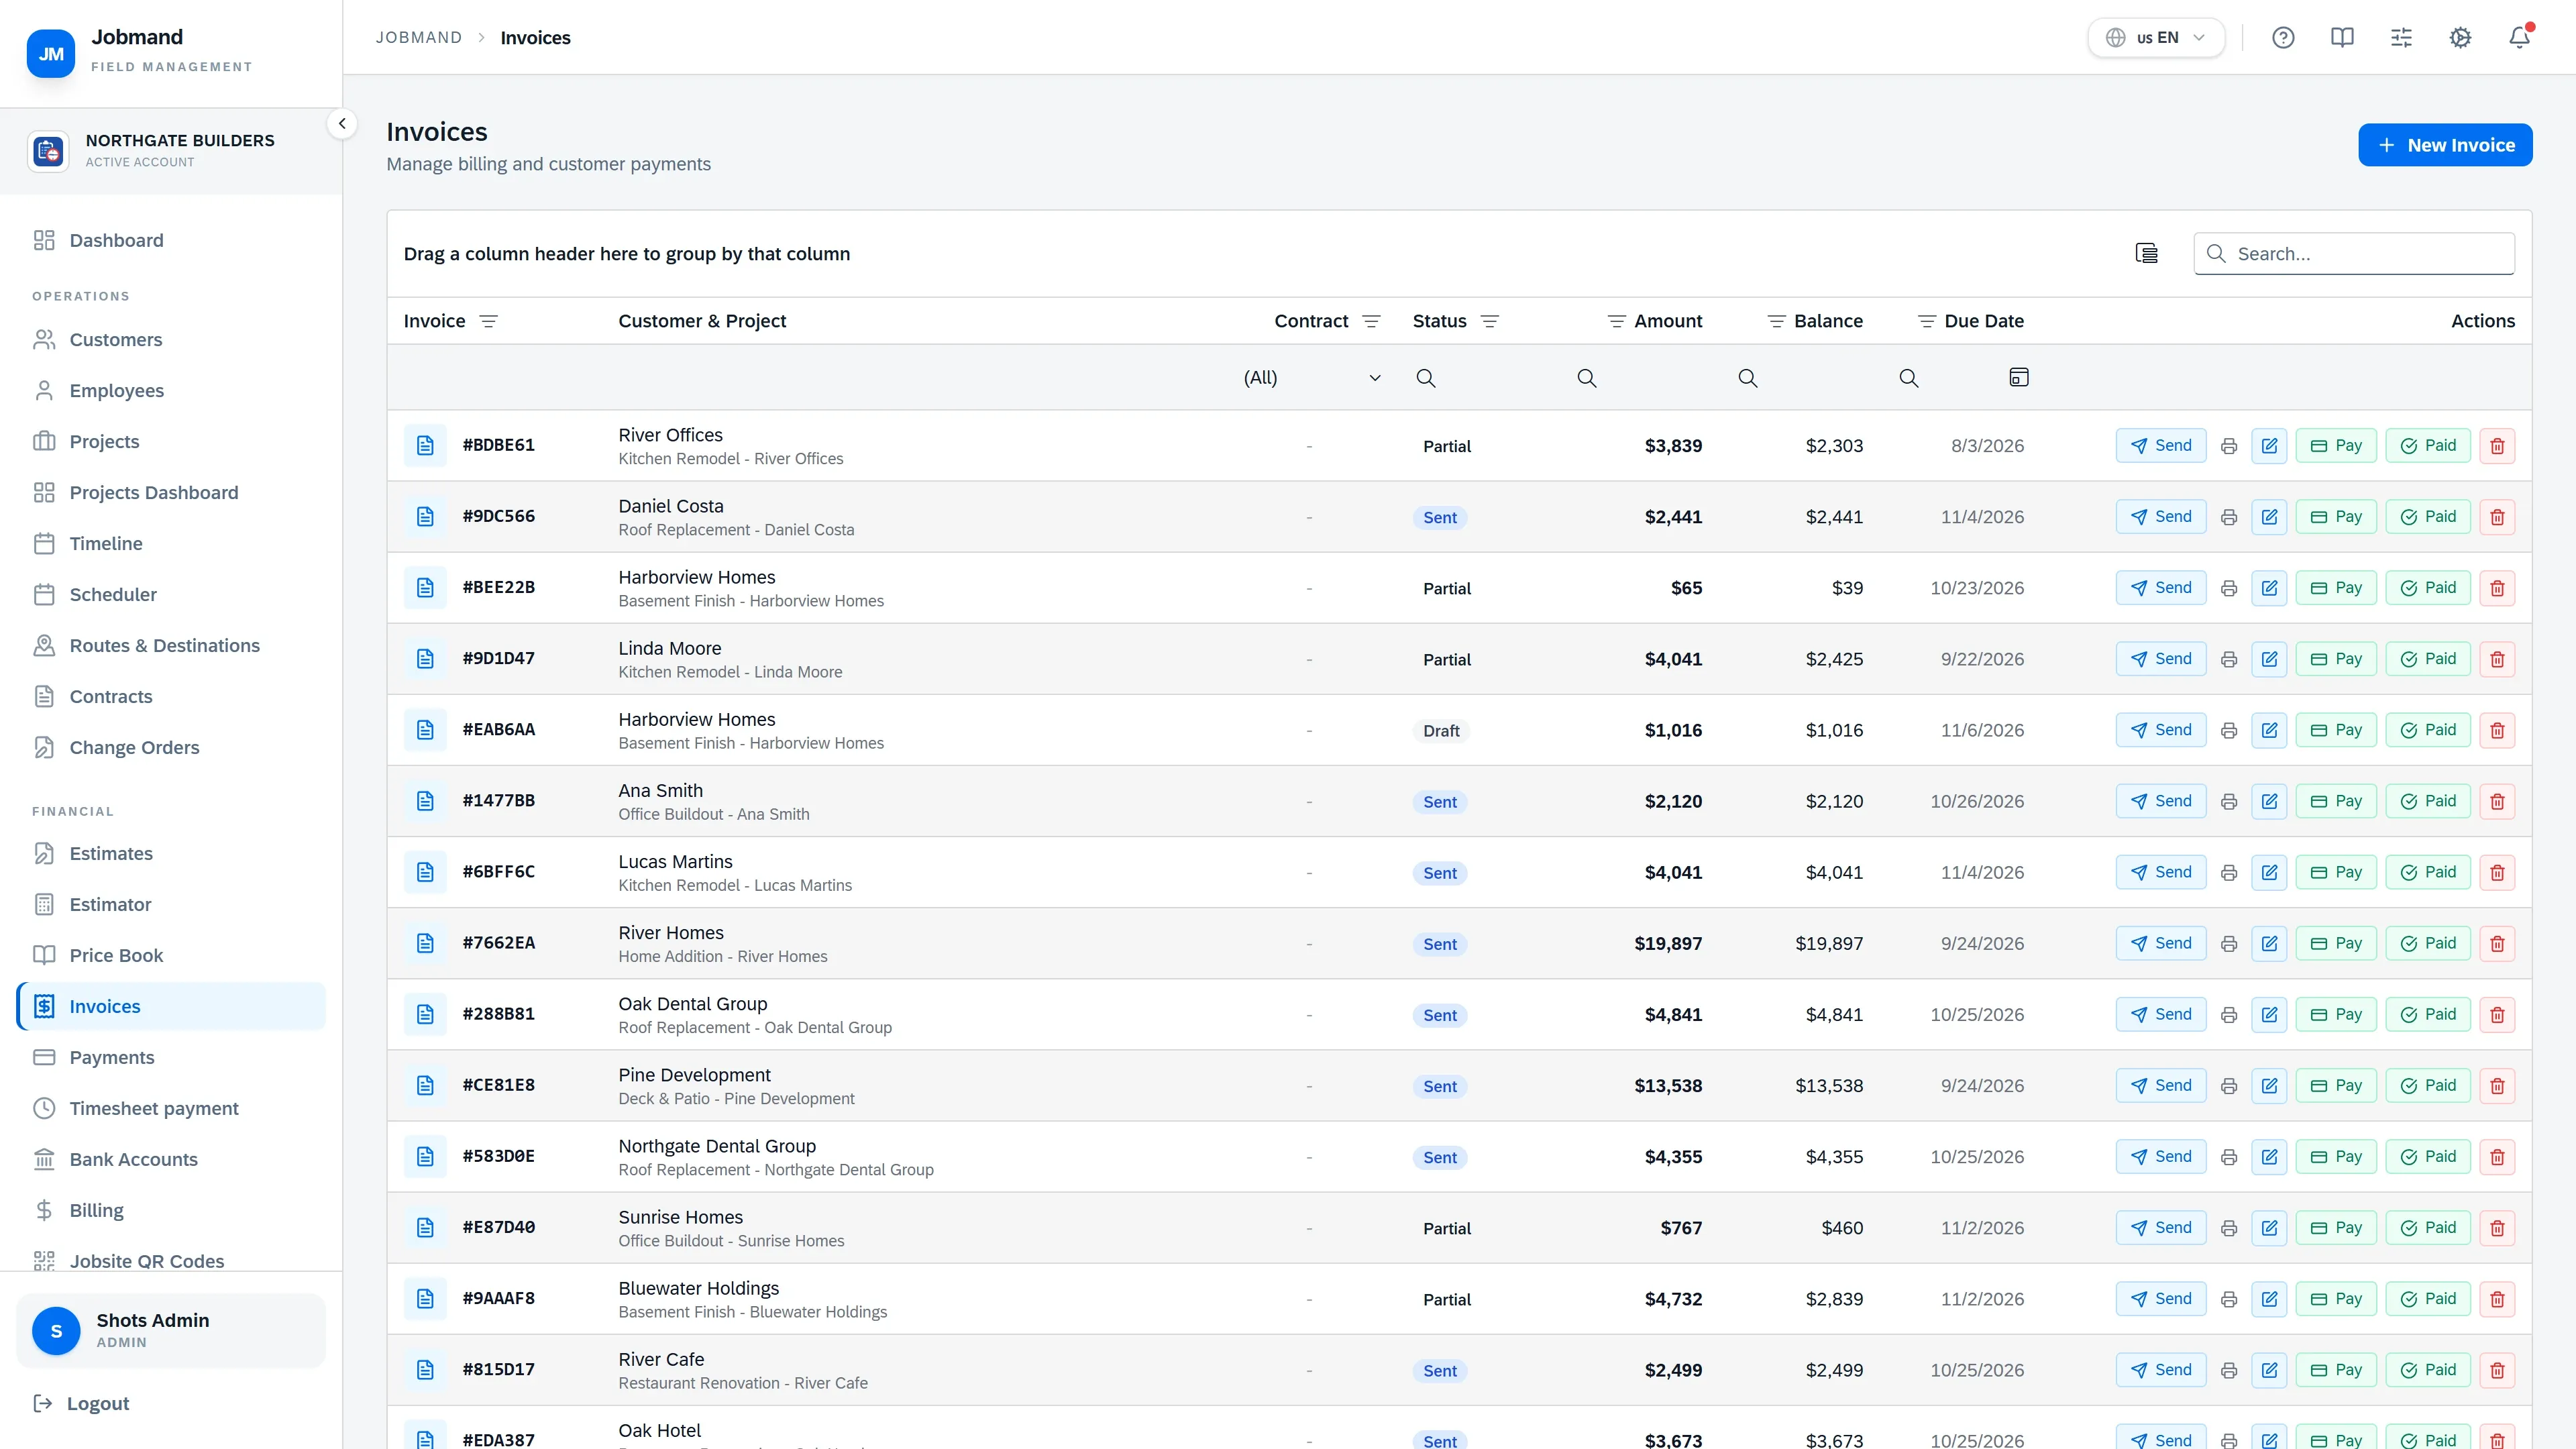Image resolution: width=2576 pixels, height=1449 pixels.
Task: Send invoice #288B81
Action: click(2161, 1014)
